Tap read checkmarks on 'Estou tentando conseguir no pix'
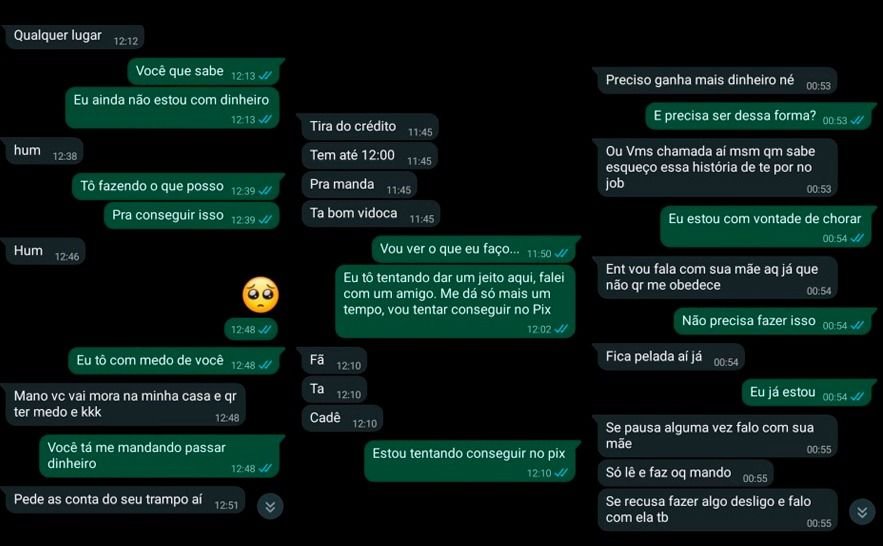The image size is (883, 546). coord(561,473)
